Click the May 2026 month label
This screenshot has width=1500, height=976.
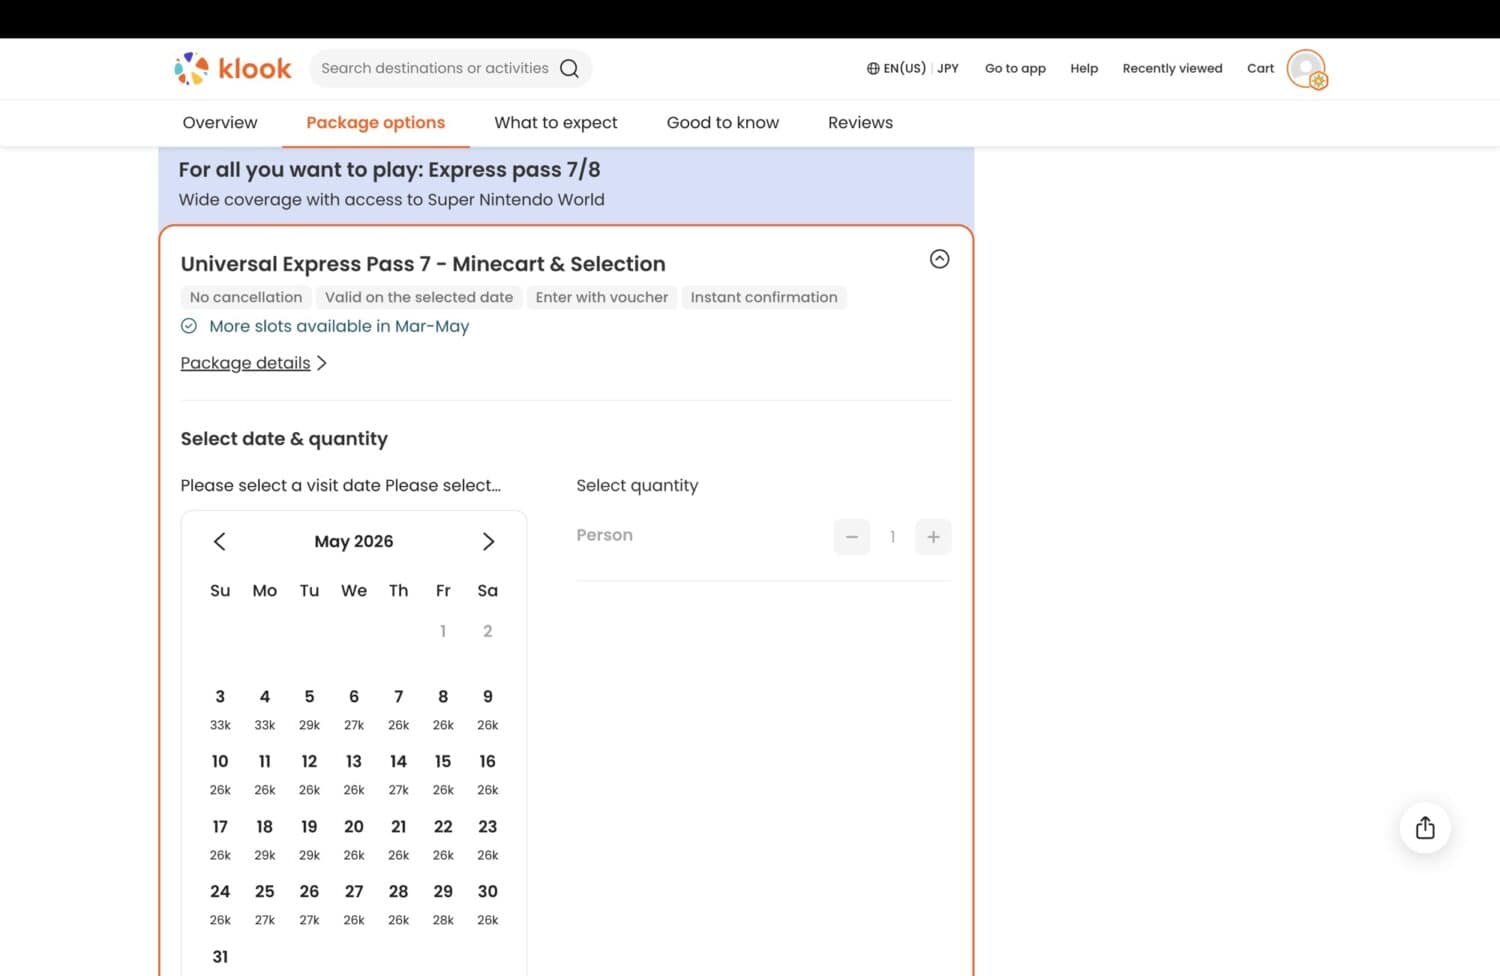tap(354, 541)
